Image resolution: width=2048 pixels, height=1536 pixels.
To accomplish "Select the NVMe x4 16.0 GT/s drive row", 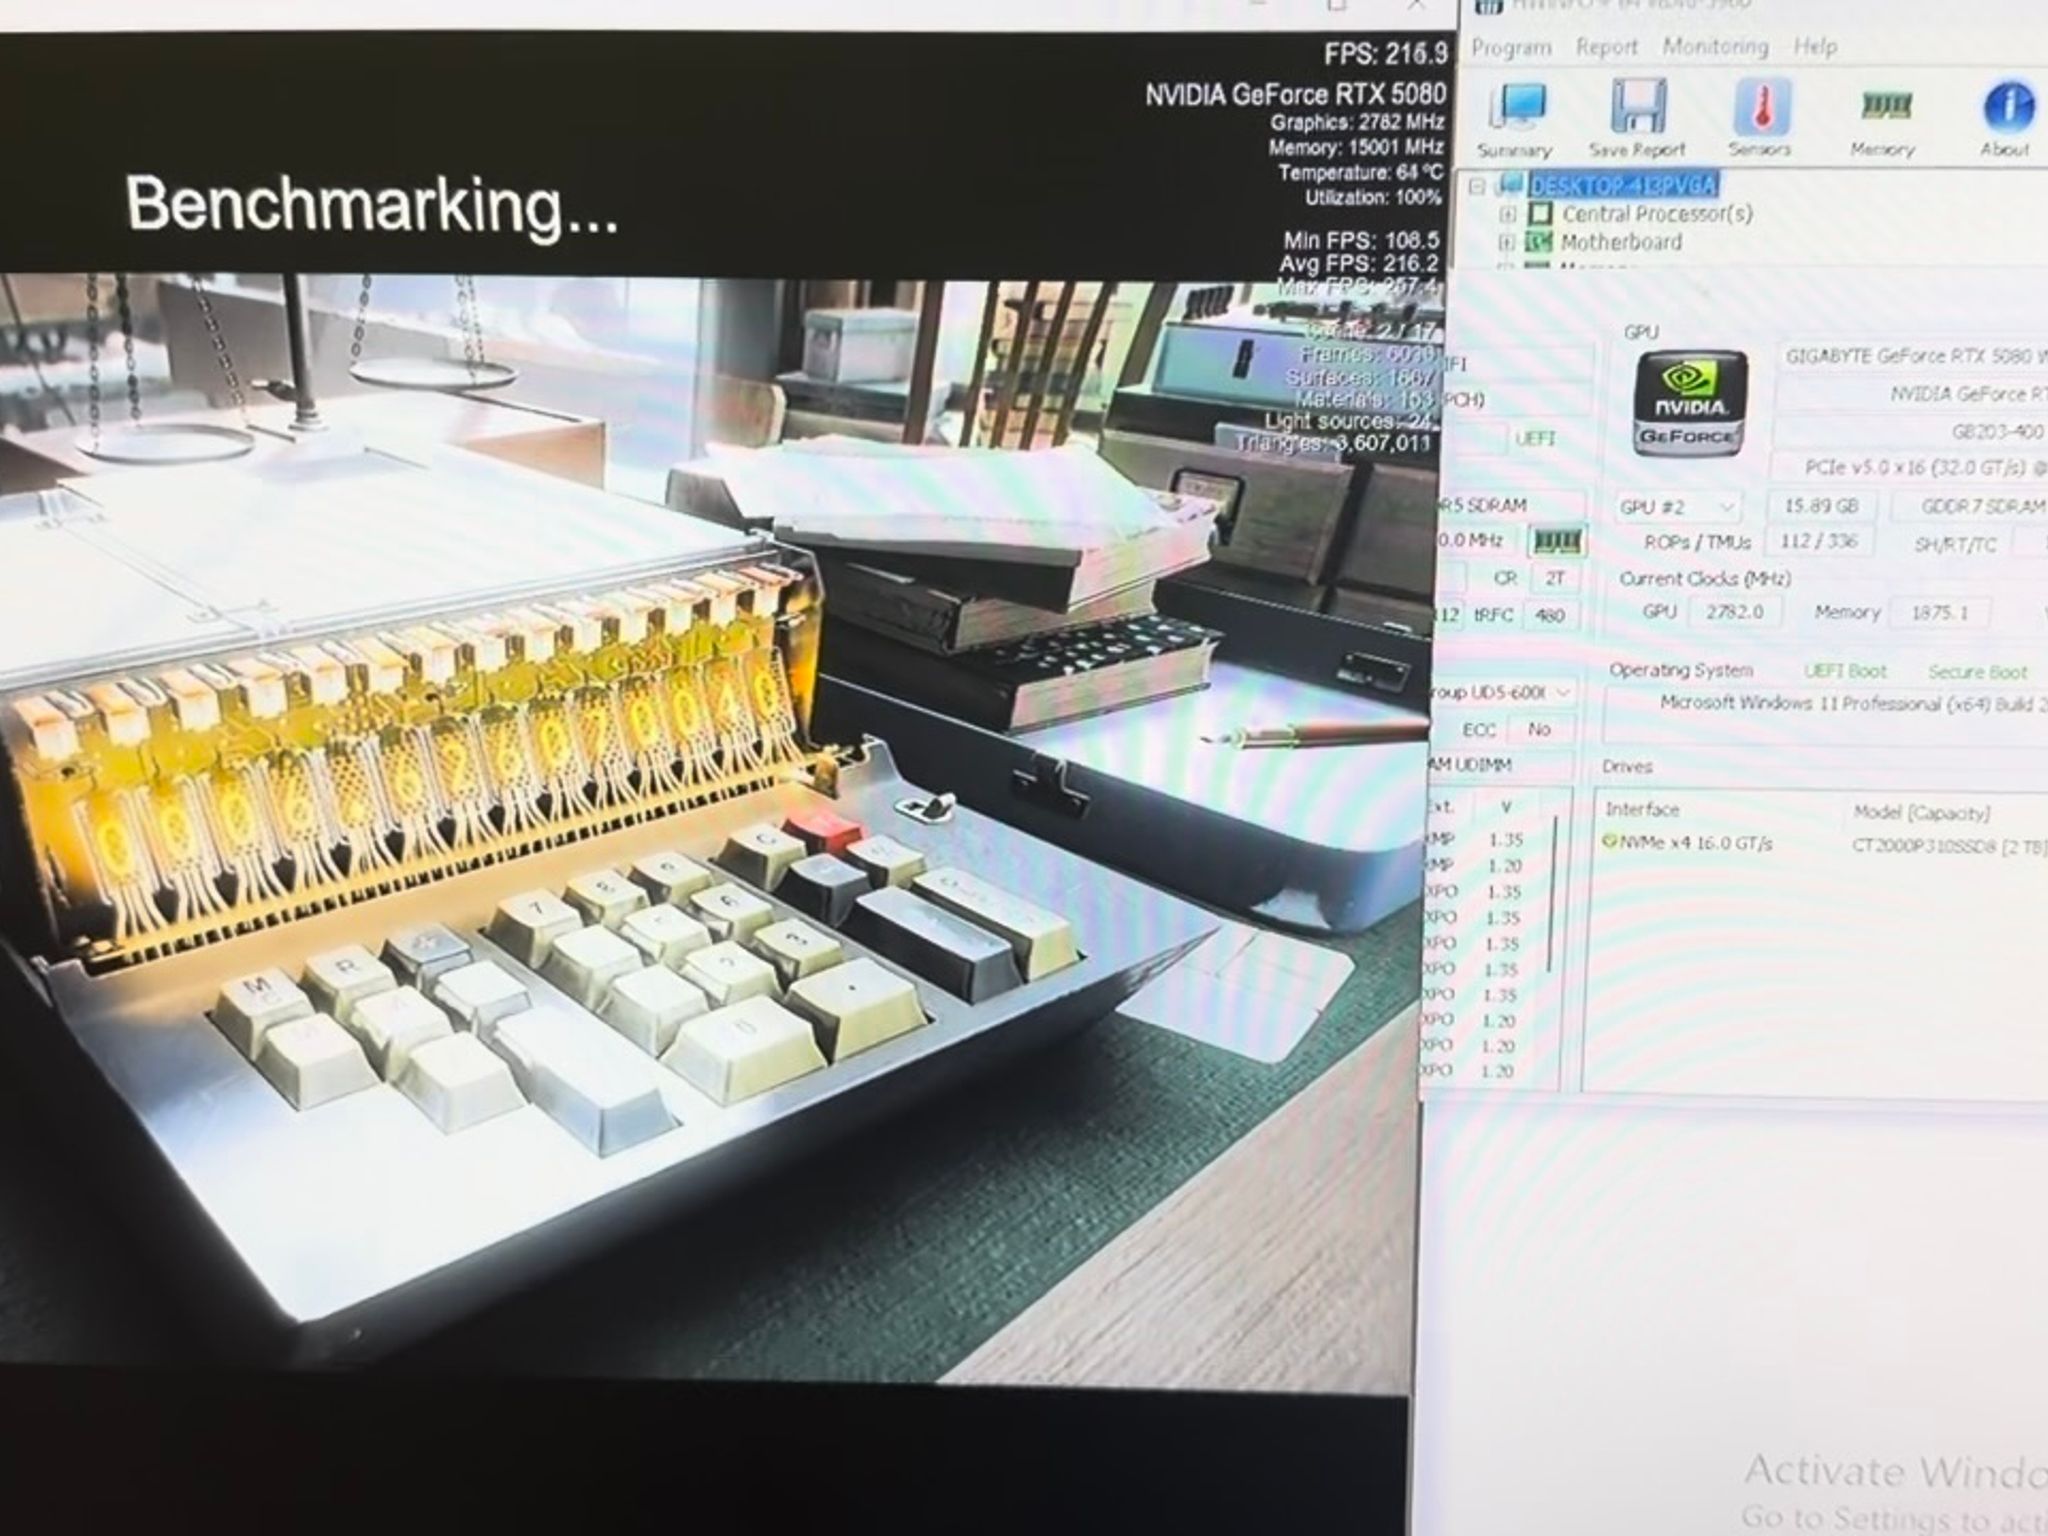I will 1824,844.
